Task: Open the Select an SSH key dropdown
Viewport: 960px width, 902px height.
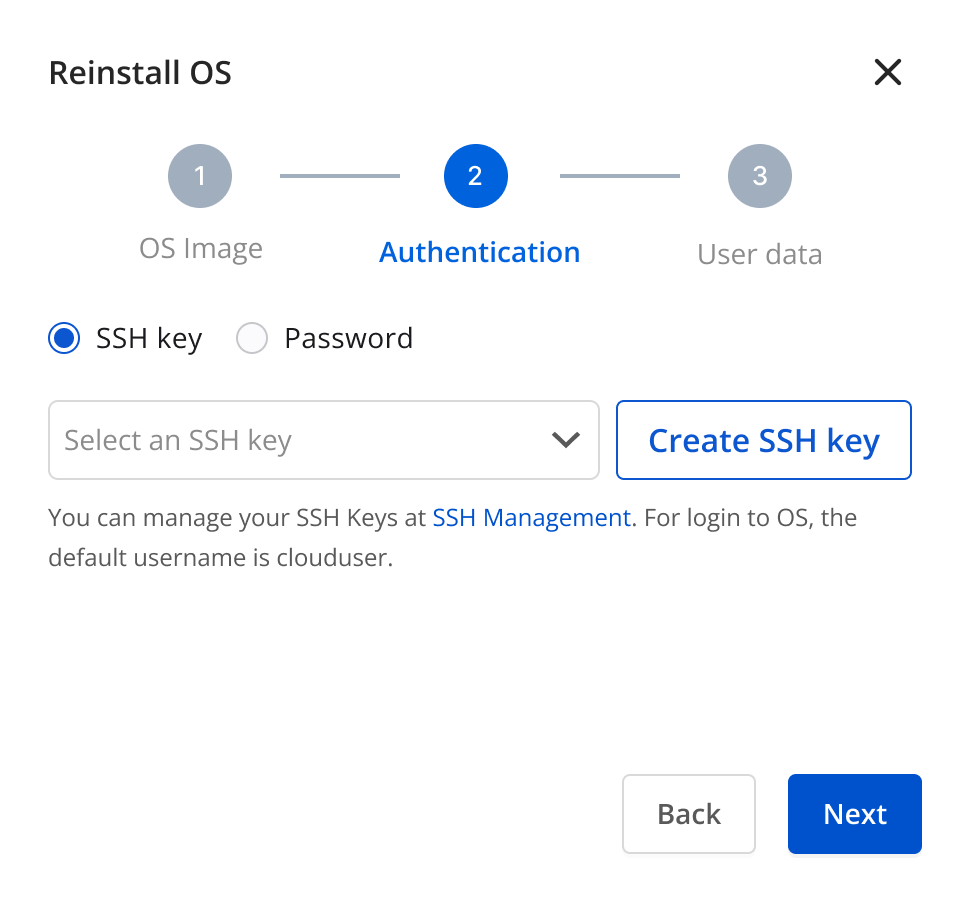Action: tap(324, 440)
